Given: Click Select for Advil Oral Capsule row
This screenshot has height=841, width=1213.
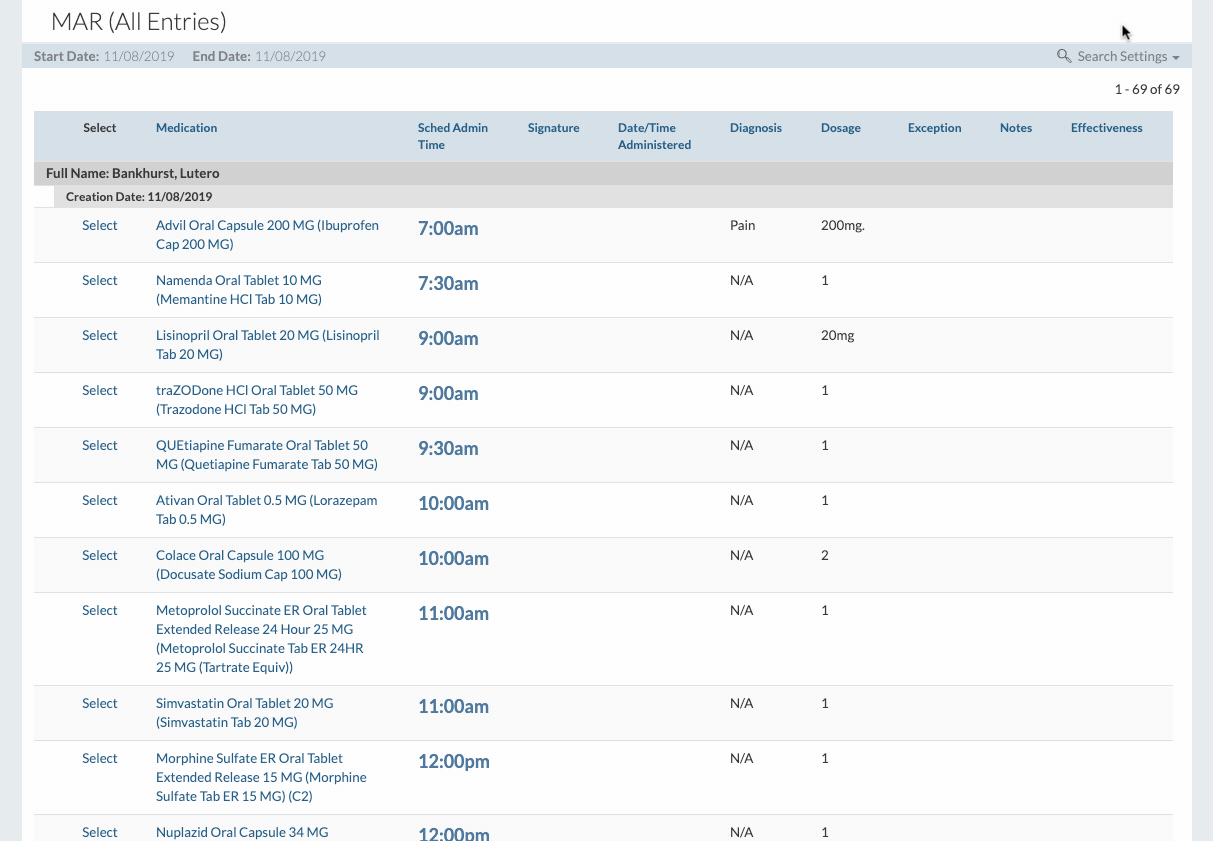Looking at the screenshot, I should (x=99, y=226).
